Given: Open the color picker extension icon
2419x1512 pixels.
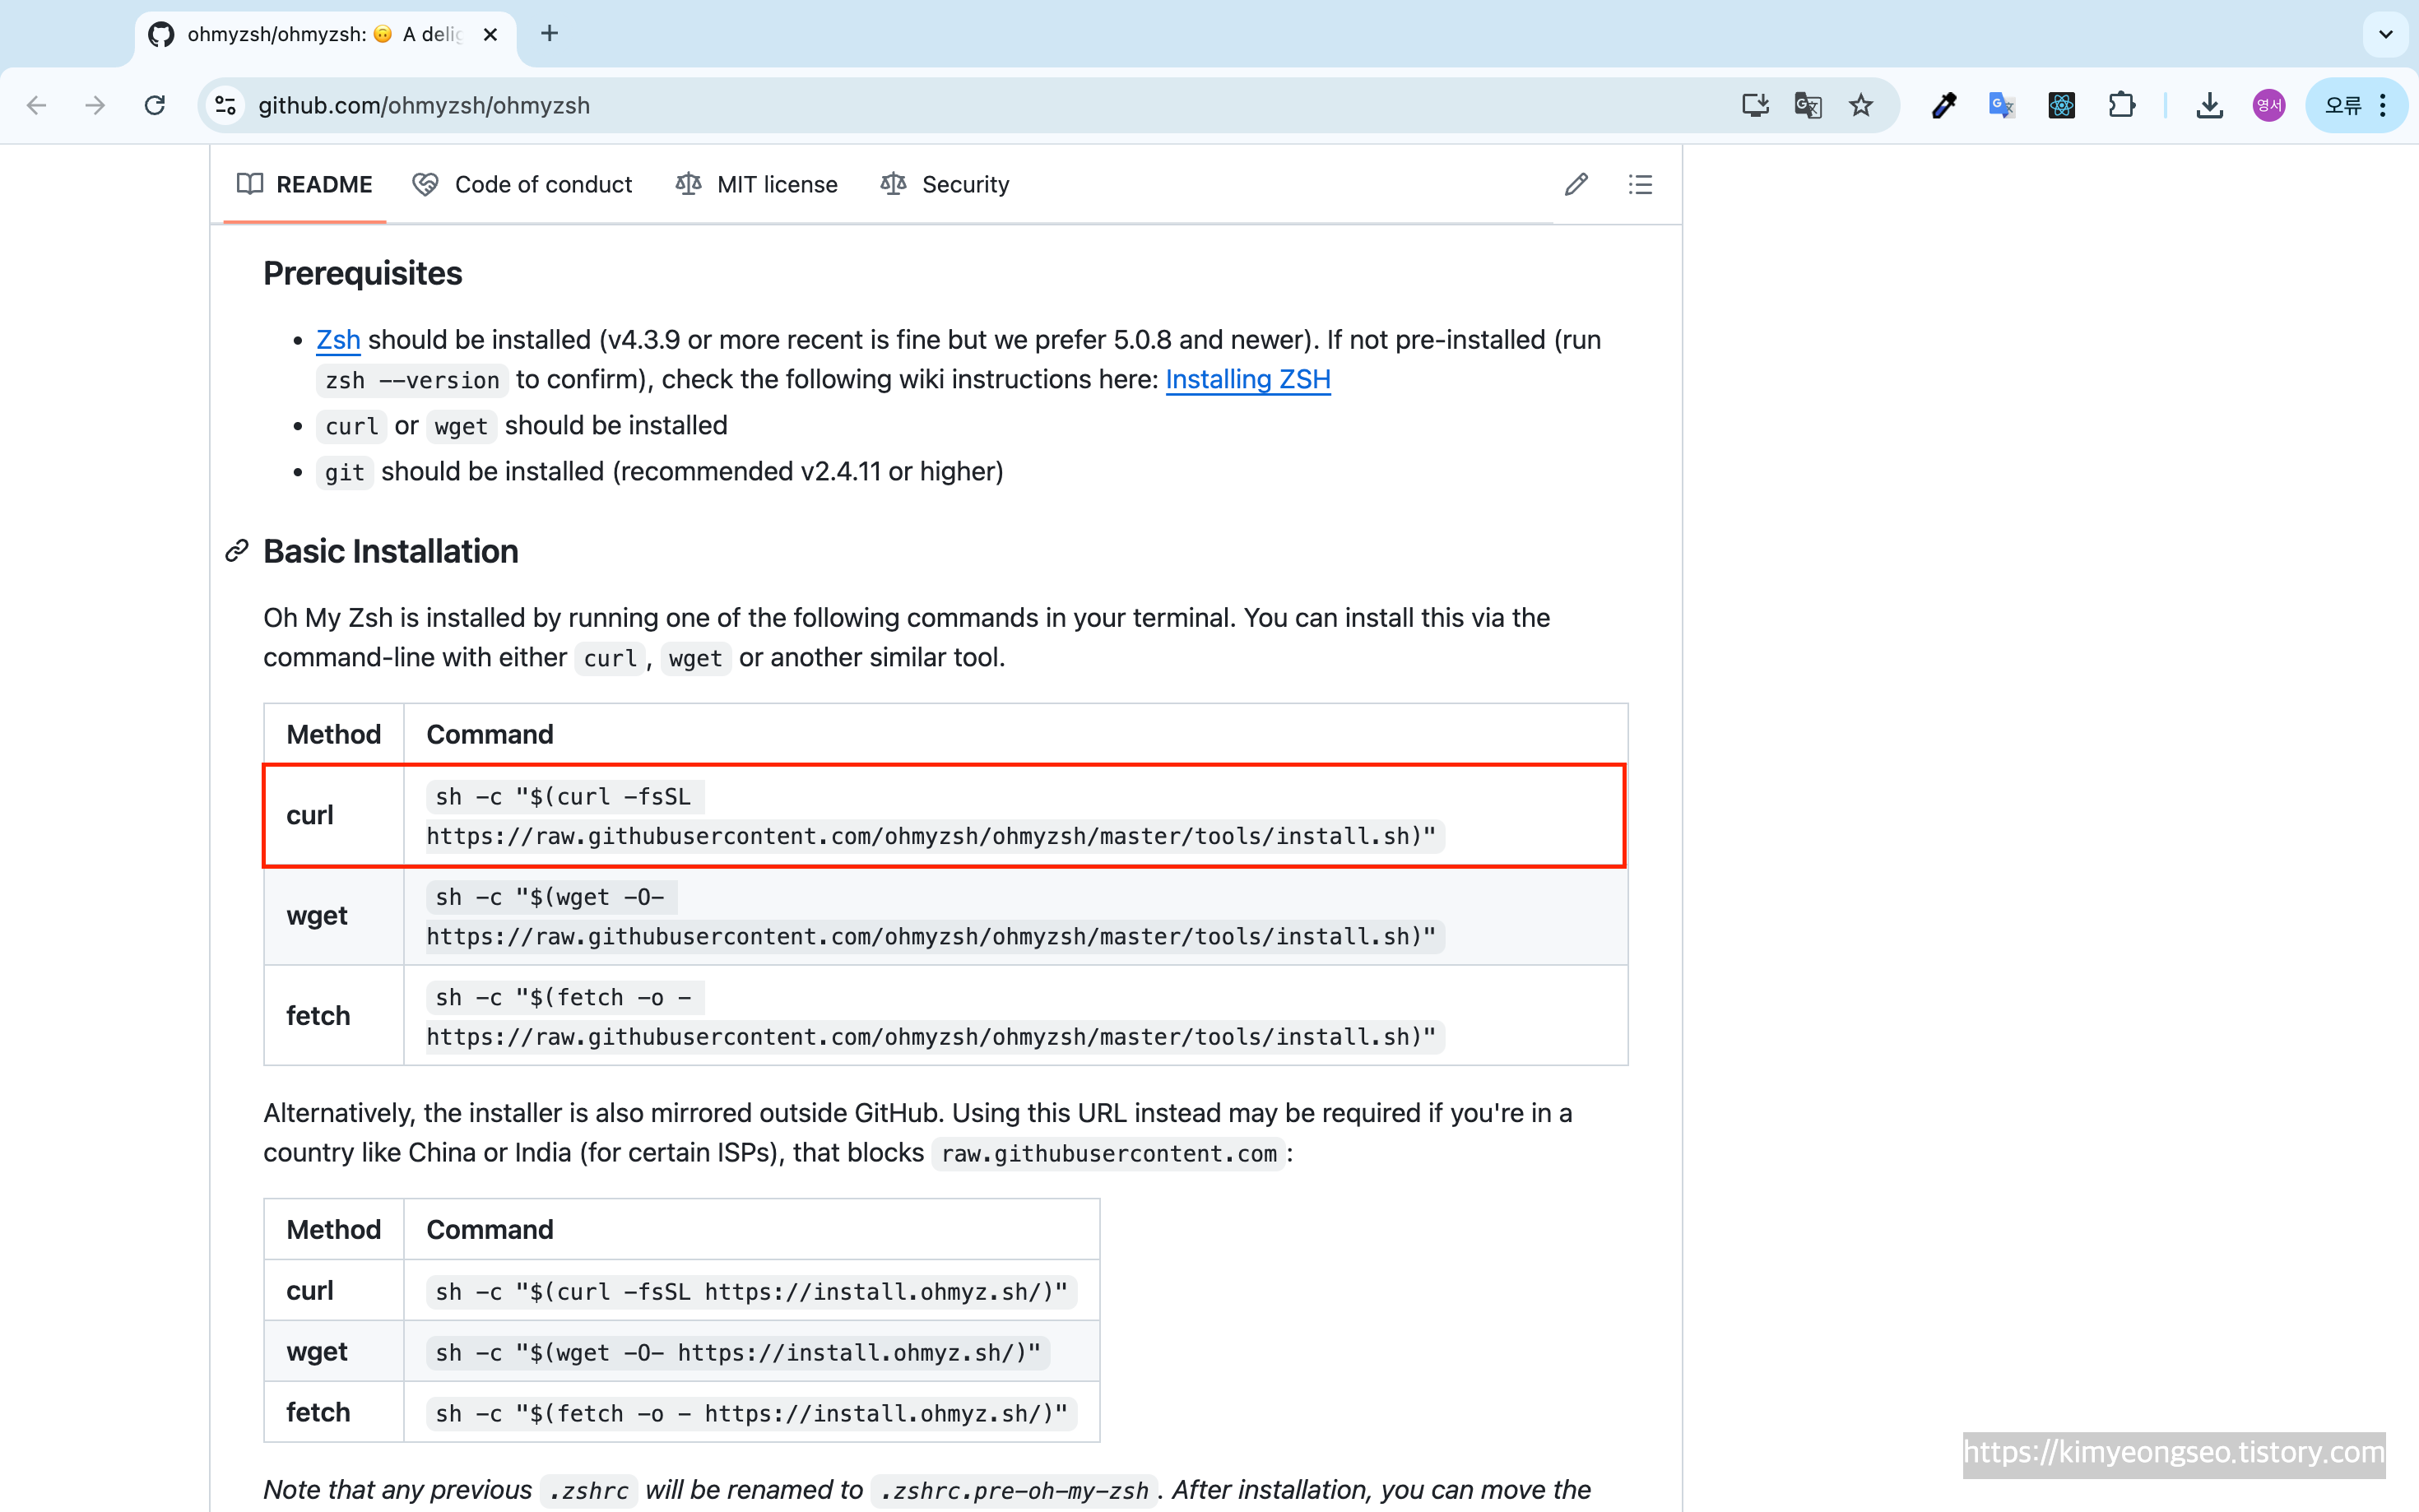Looking at the screenshot, I should pyautogui.click(x=1943, y=105).
